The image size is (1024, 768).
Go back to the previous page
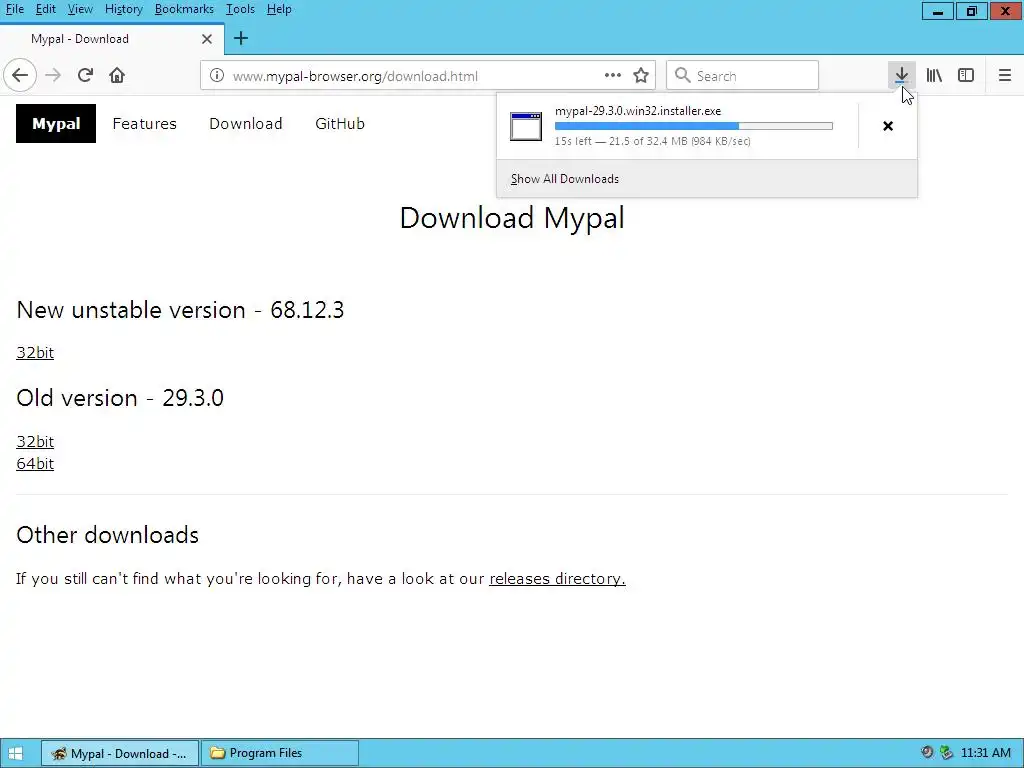(20, 76)
